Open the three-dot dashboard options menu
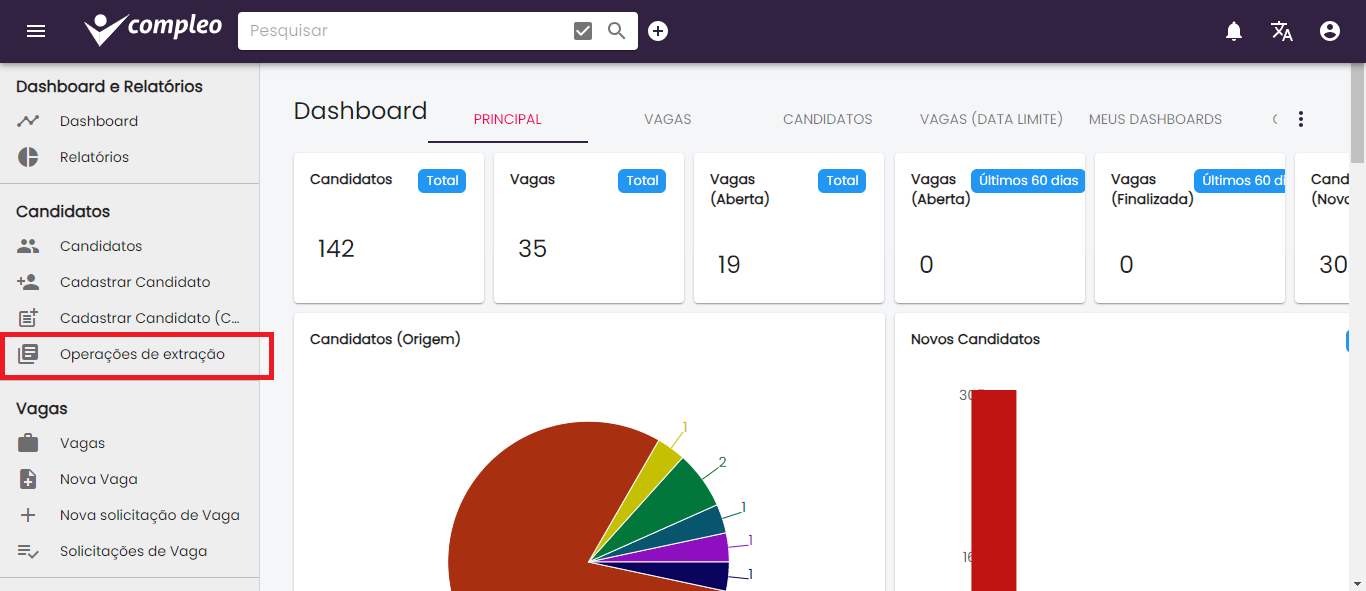This screenshot has height=591, width=1366. click(x=1301, y=119)
